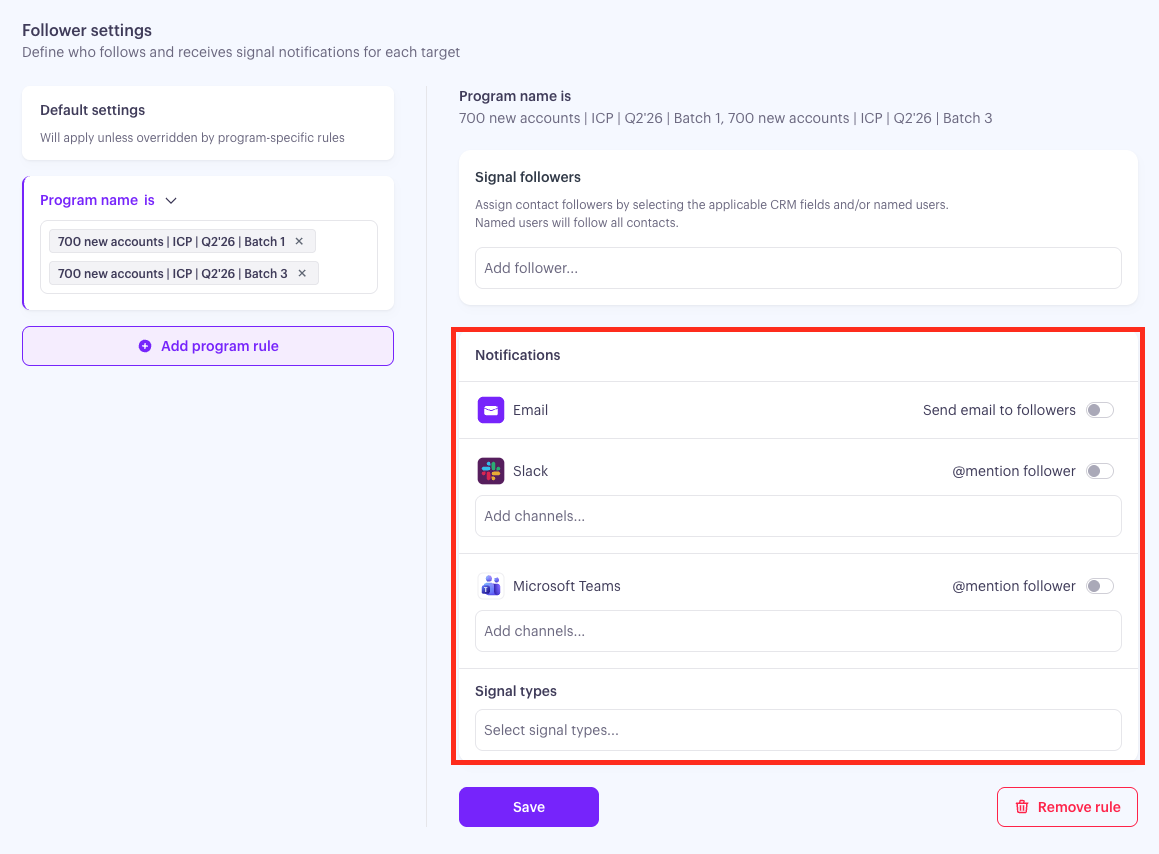Enable Send email to followers toggle
This screenshot has width=1159, height=854.
[x=1100, y=410]
